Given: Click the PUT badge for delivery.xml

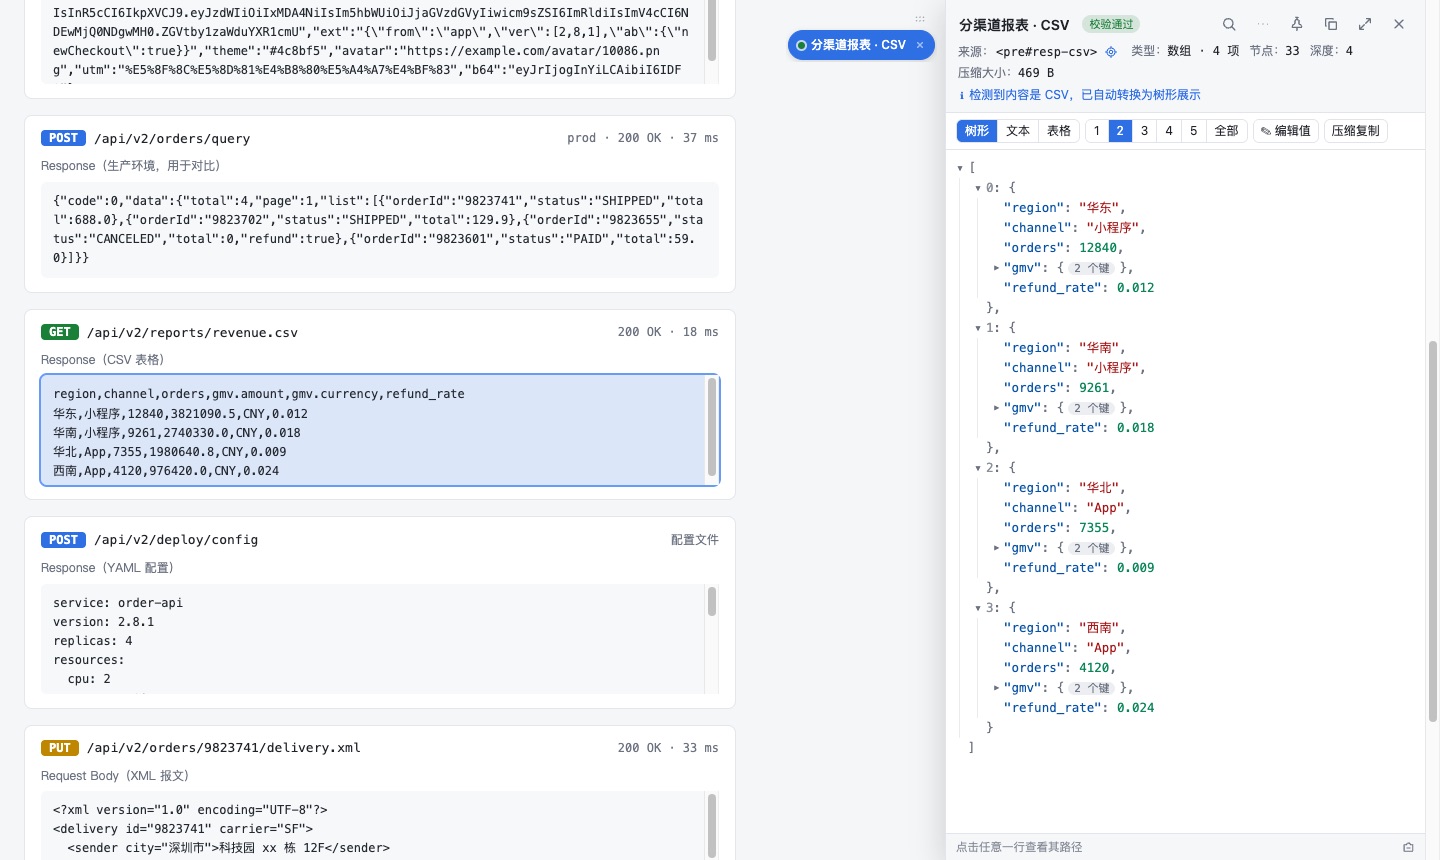Looking at the screenshot, I should tap(60, 748).
